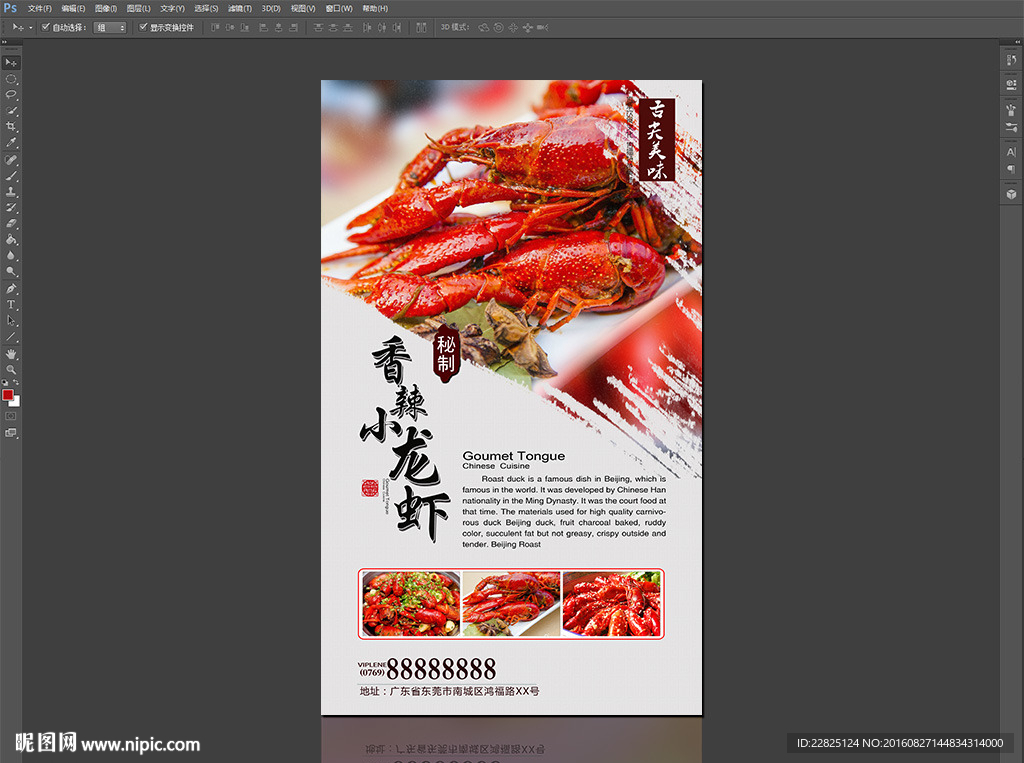Open the 3D panel icon

click(1011, 194)
